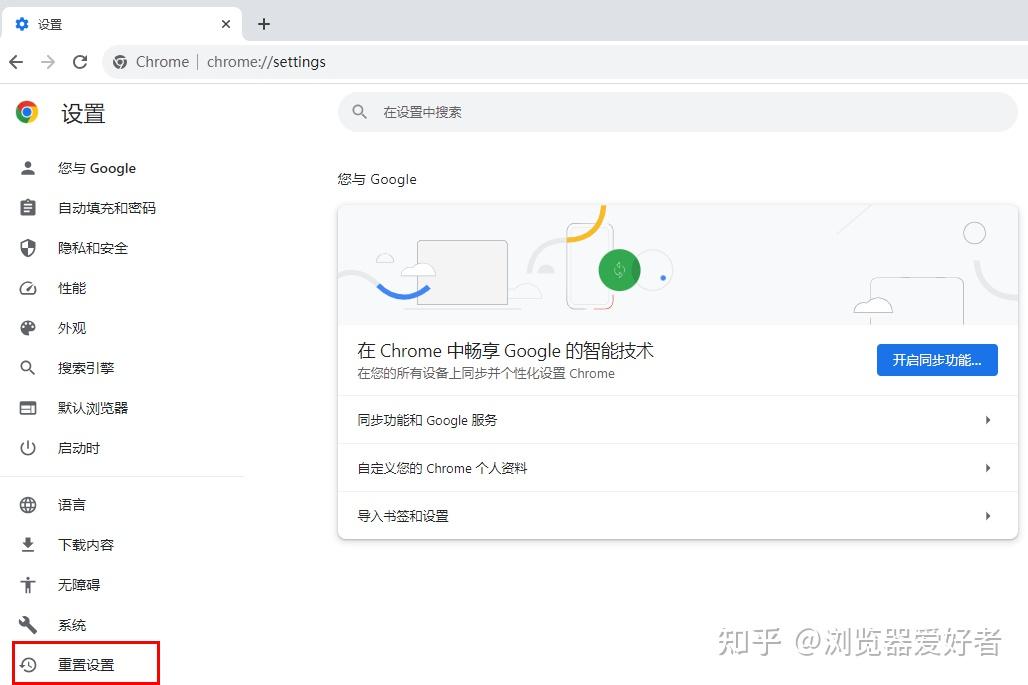Open 自定义您的 Chrome 个人资料 row
Image resolution: width=1028 pixels, height=685 pixels.
(677, 468)
